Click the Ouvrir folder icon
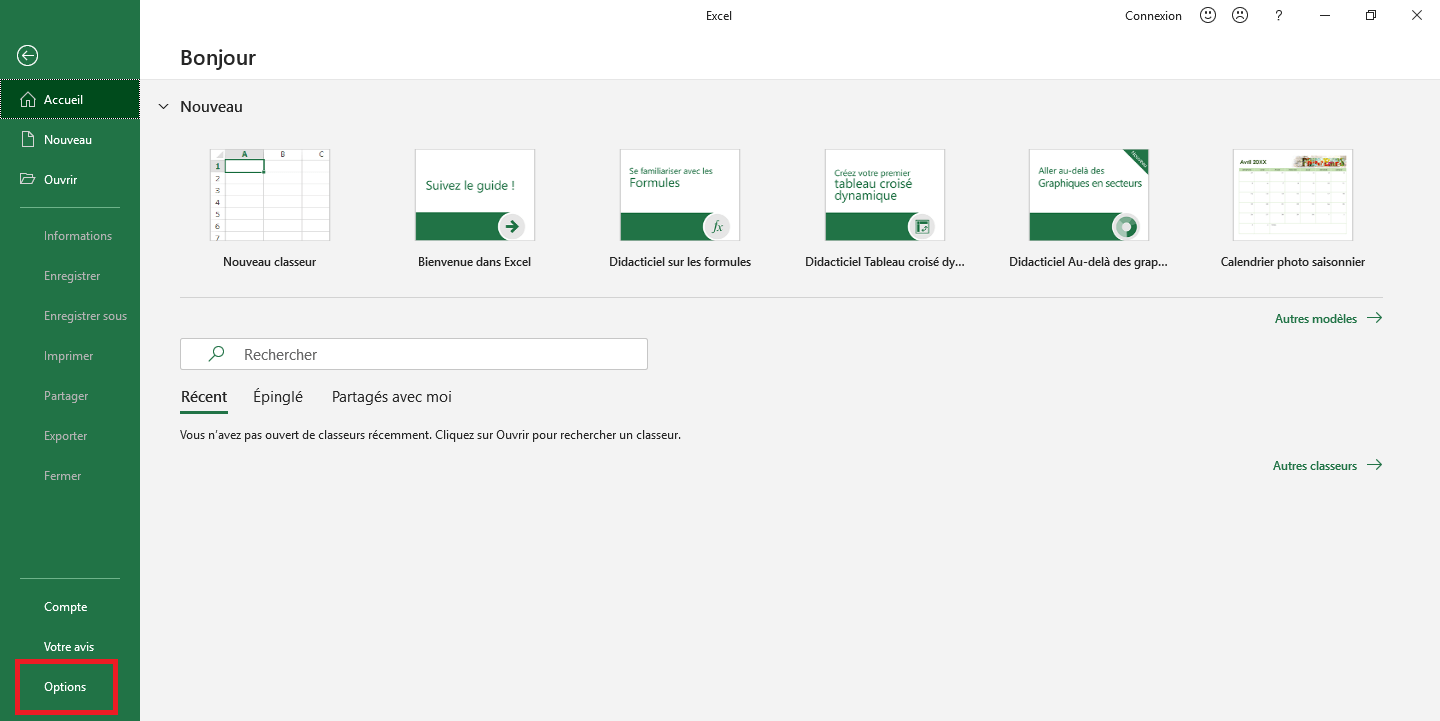The image size is (1440, 721). 28,180
